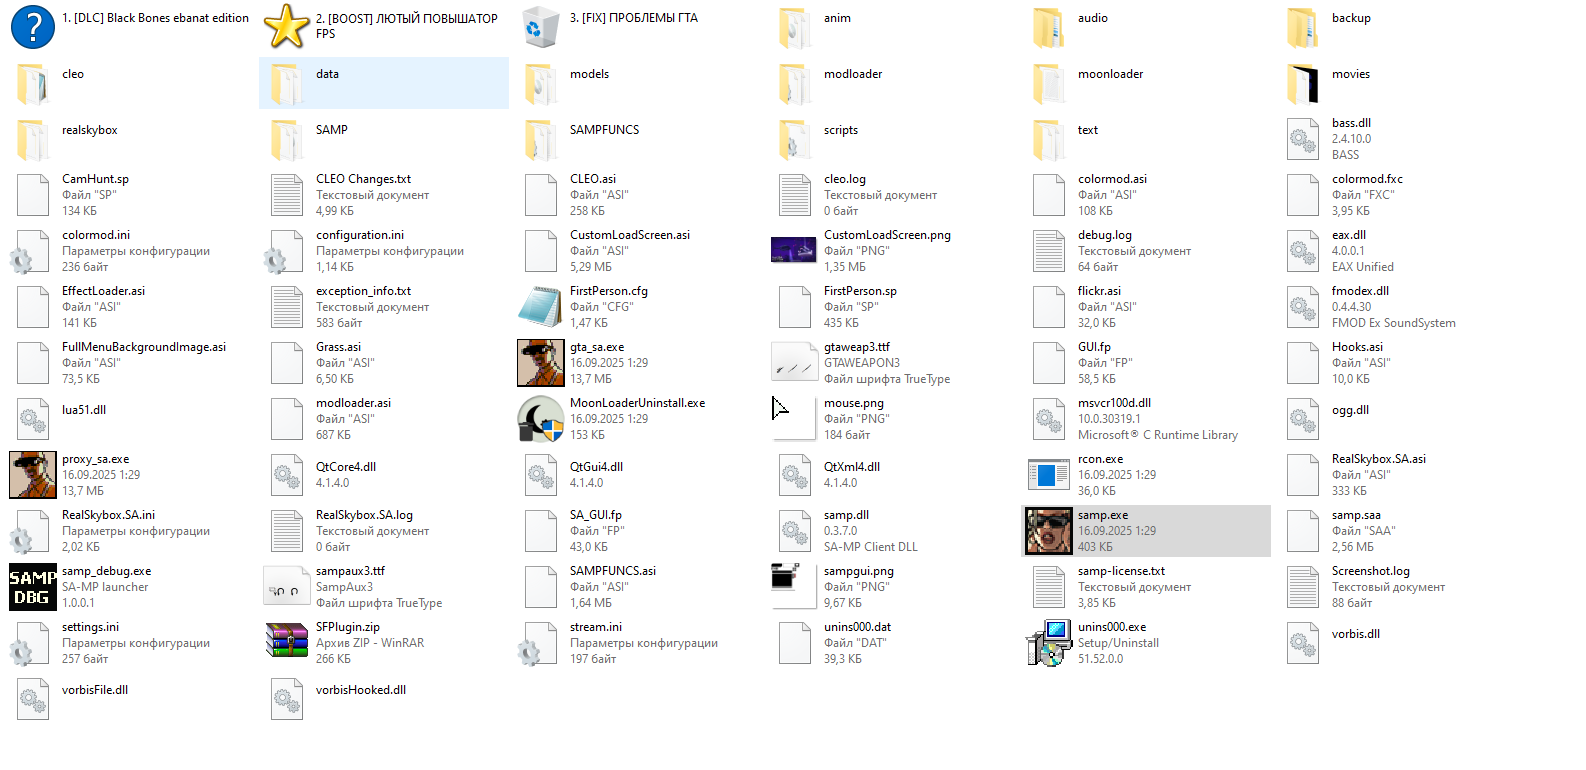
Task: Select the unins000.exe Setup/Uninstall icon
Action: point(1048,643)
